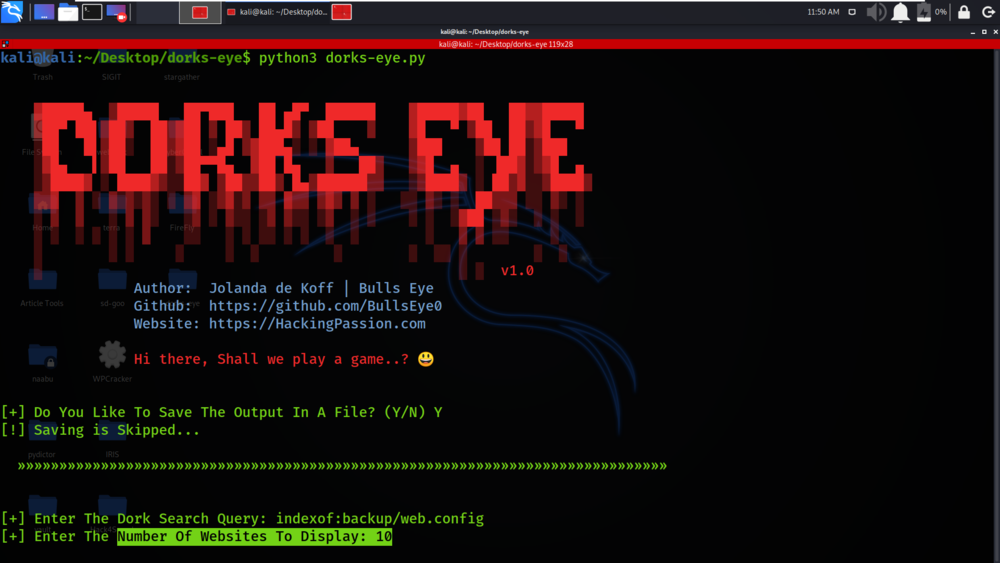Open the battery power manager icon
Viewport: 1000px width, 563px height.
coord(923,12)
